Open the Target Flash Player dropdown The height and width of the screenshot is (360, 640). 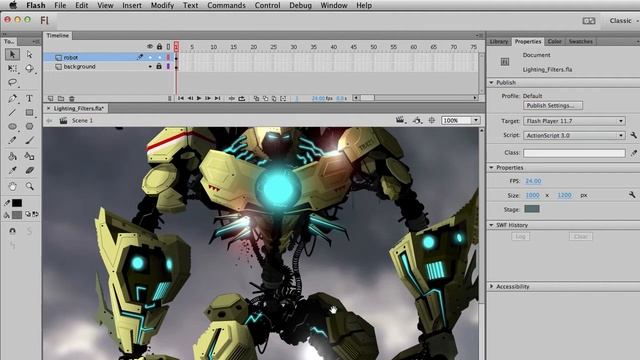coord(574,121)
